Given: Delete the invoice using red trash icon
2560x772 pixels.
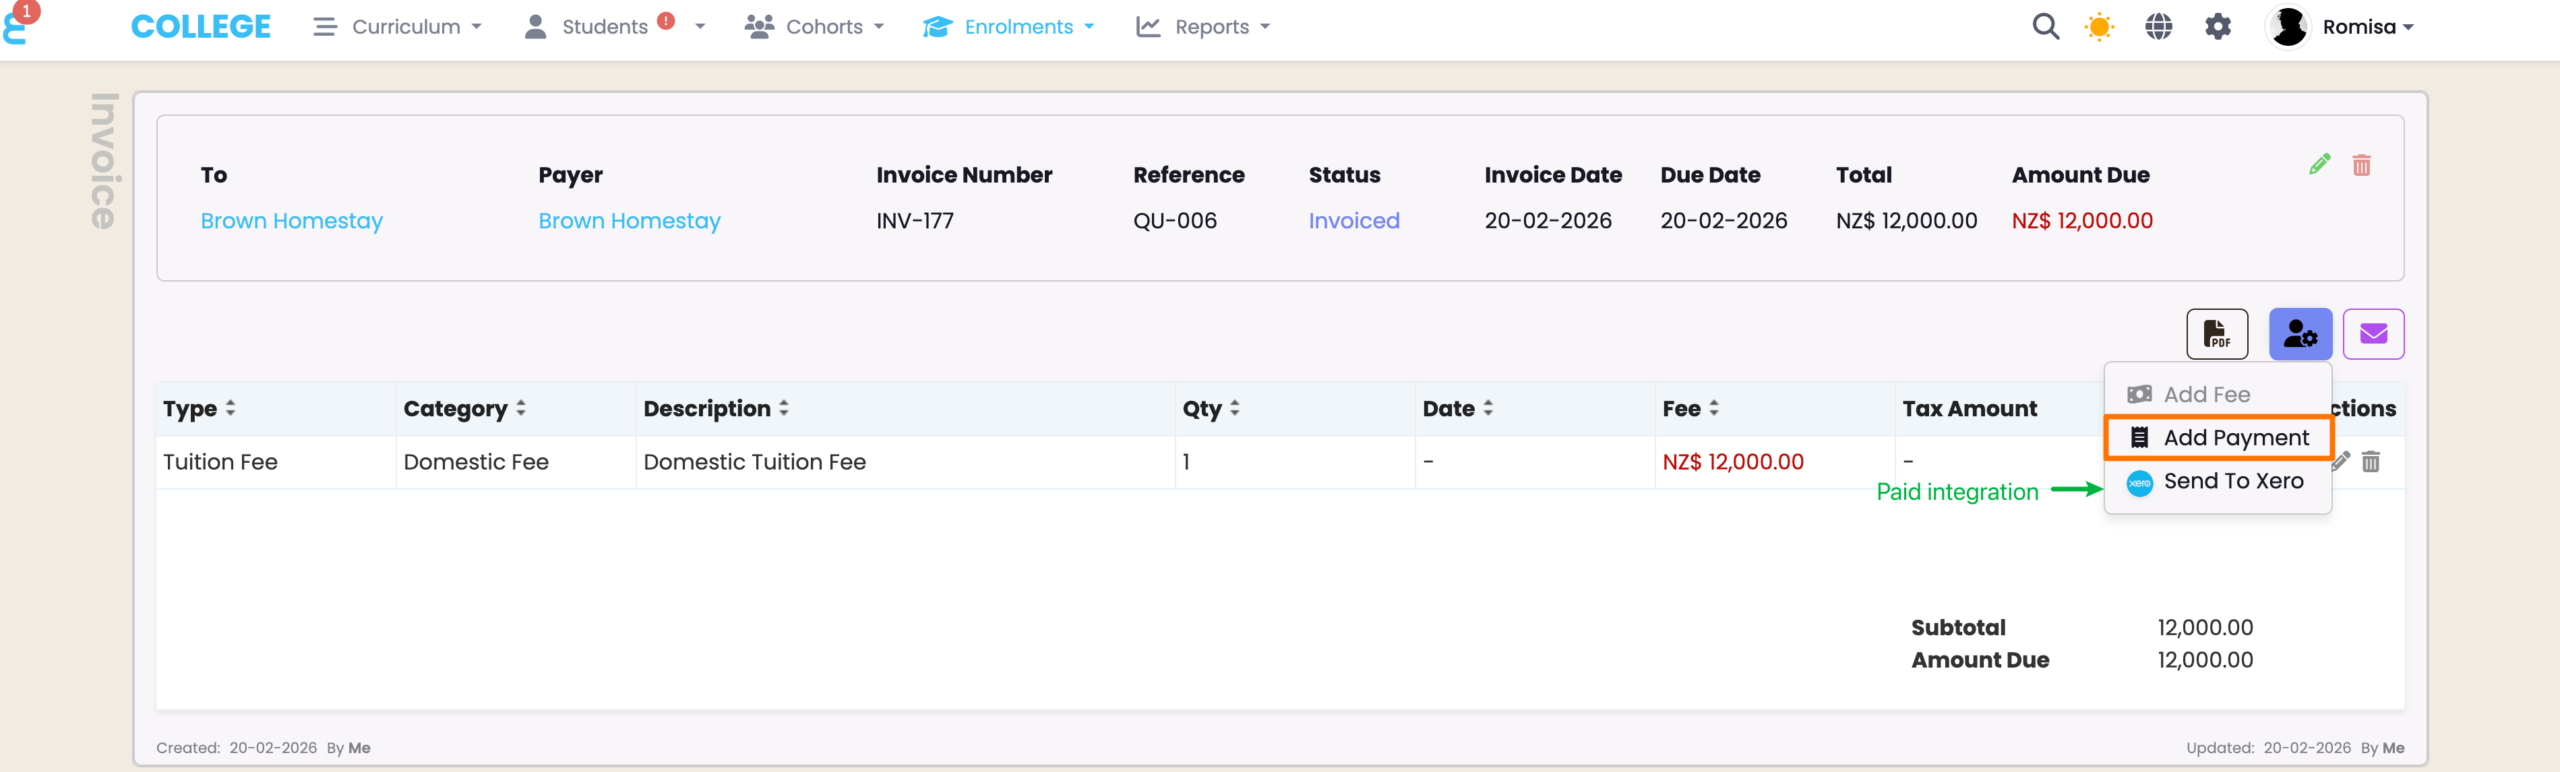Looking at the screenshot, I should click(2361, 165).
